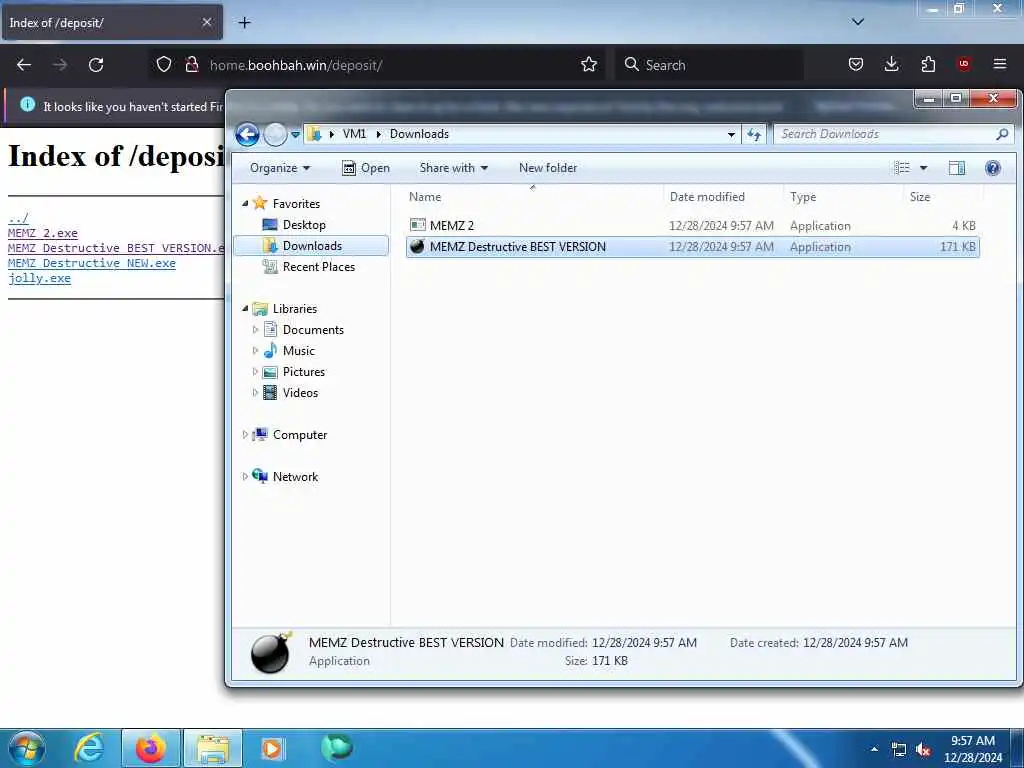Image resolution: width=1024 pixels, height=768 pixels.
Task: Click Downloads in the Explorer breadcrumb
Action: point(419,134)
